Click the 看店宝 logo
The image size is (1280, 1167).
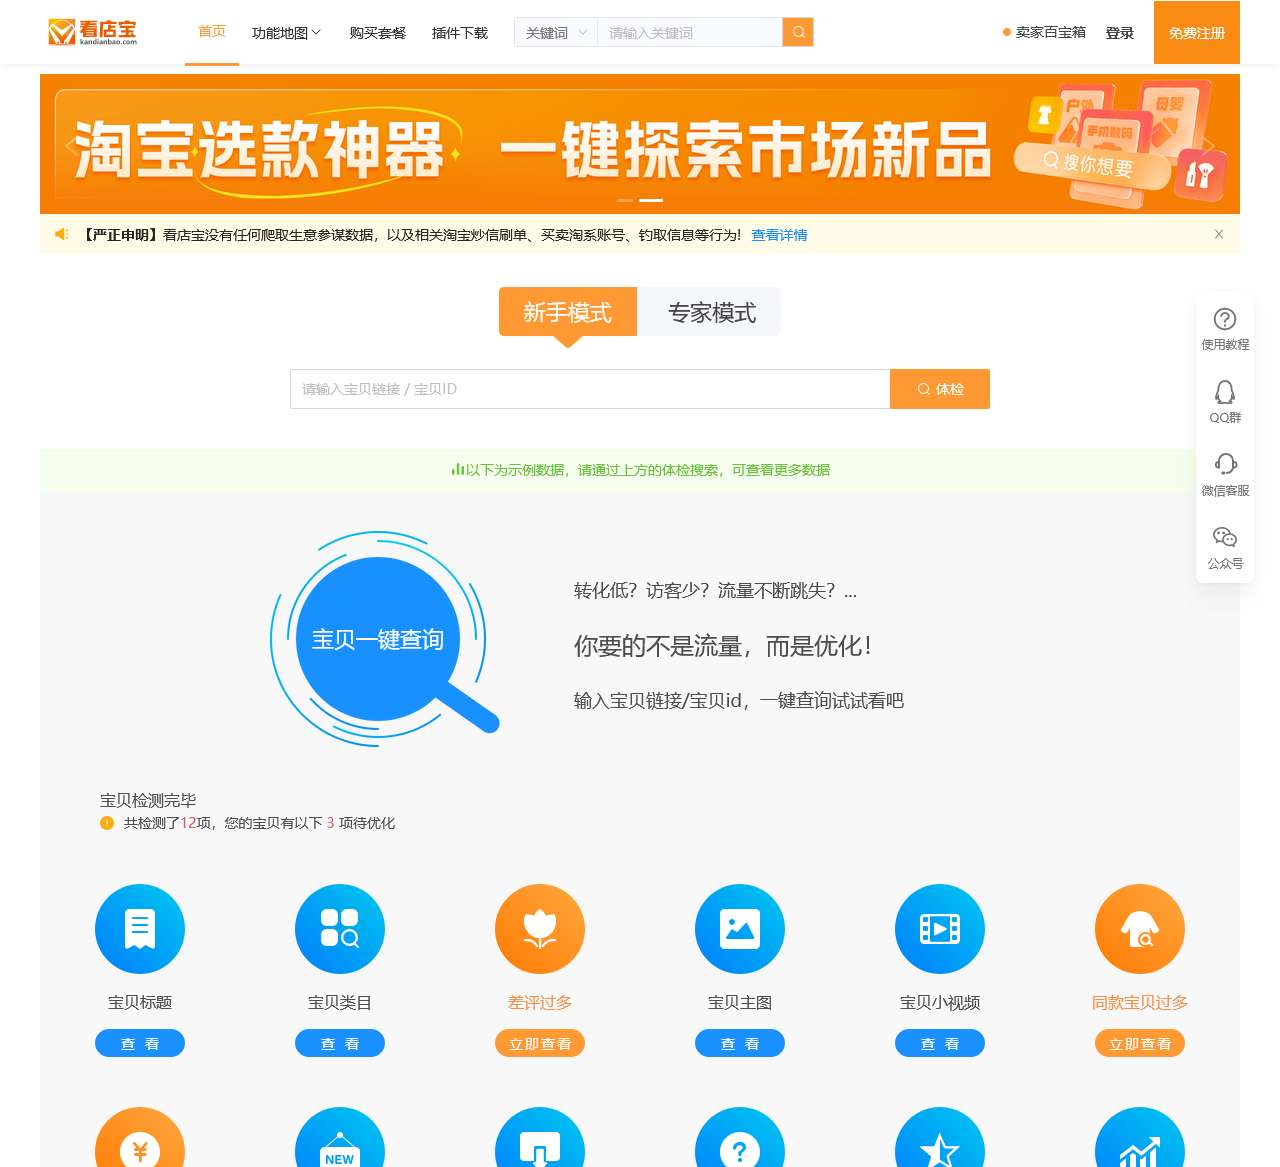pyautogui.click(x=93, y=32)
